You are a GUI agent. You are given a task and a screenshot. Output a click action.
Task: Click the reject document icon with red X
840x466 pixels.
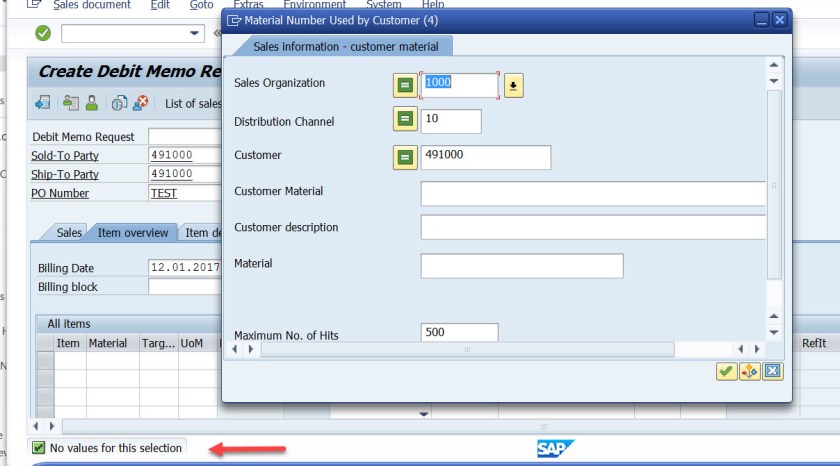(140, 102)
